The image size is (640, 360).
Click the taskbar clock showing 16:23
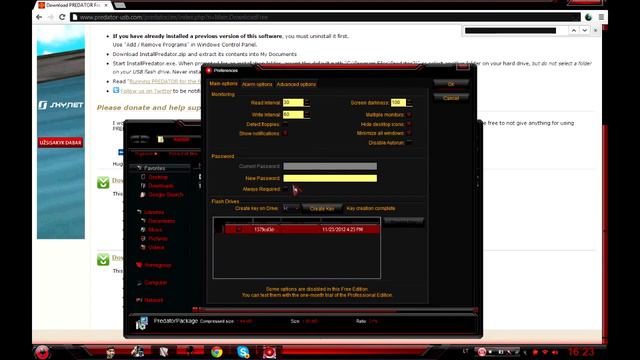tap(581, 352)
